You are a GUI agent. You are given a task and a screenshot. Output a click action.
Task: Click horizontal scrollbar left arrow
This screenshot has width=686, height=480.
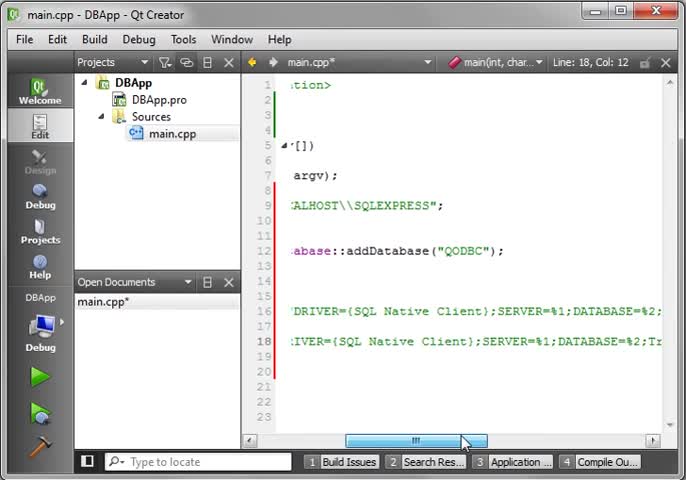tap(250, 440)
